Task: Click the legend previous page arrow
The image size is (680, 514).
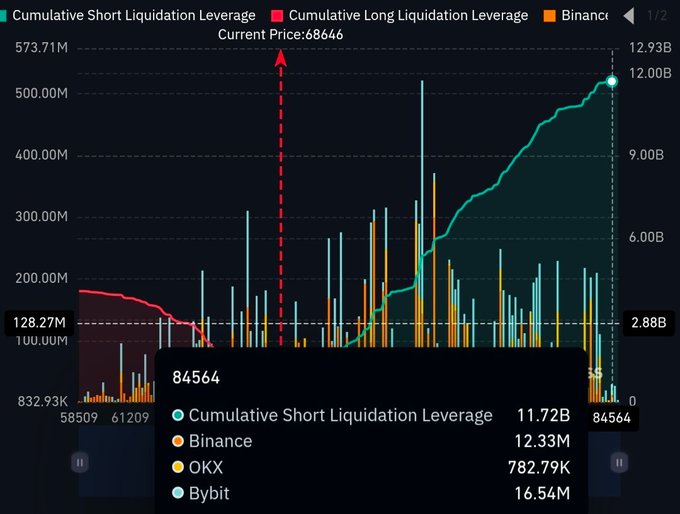Action: pyautogui.click(x=628, y=16)
